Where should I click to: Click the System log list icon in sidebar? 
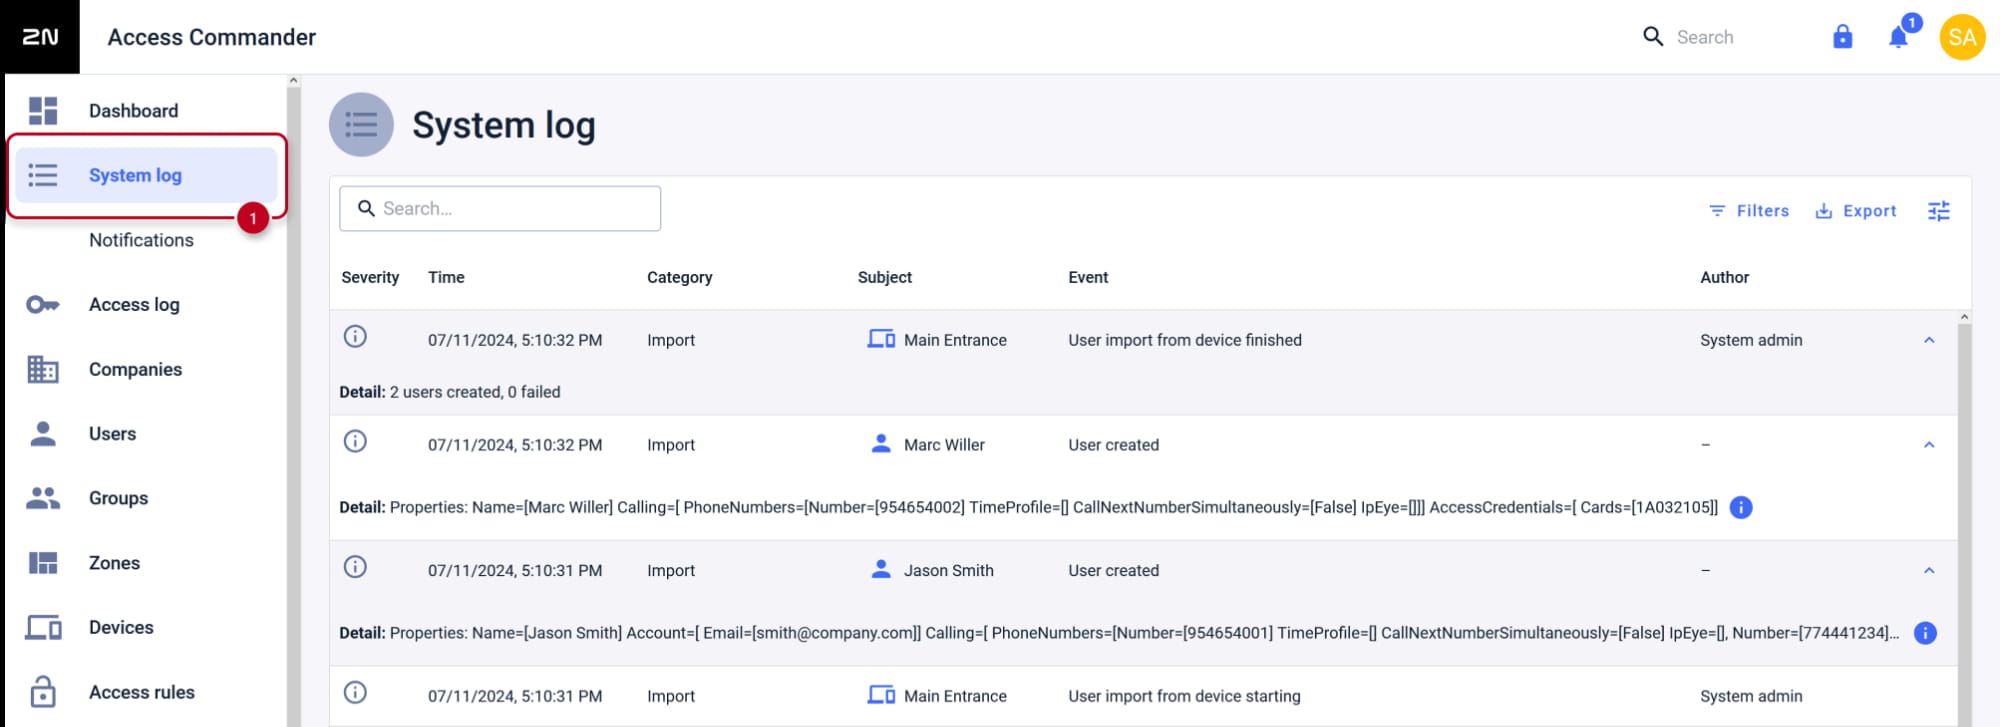43,175
